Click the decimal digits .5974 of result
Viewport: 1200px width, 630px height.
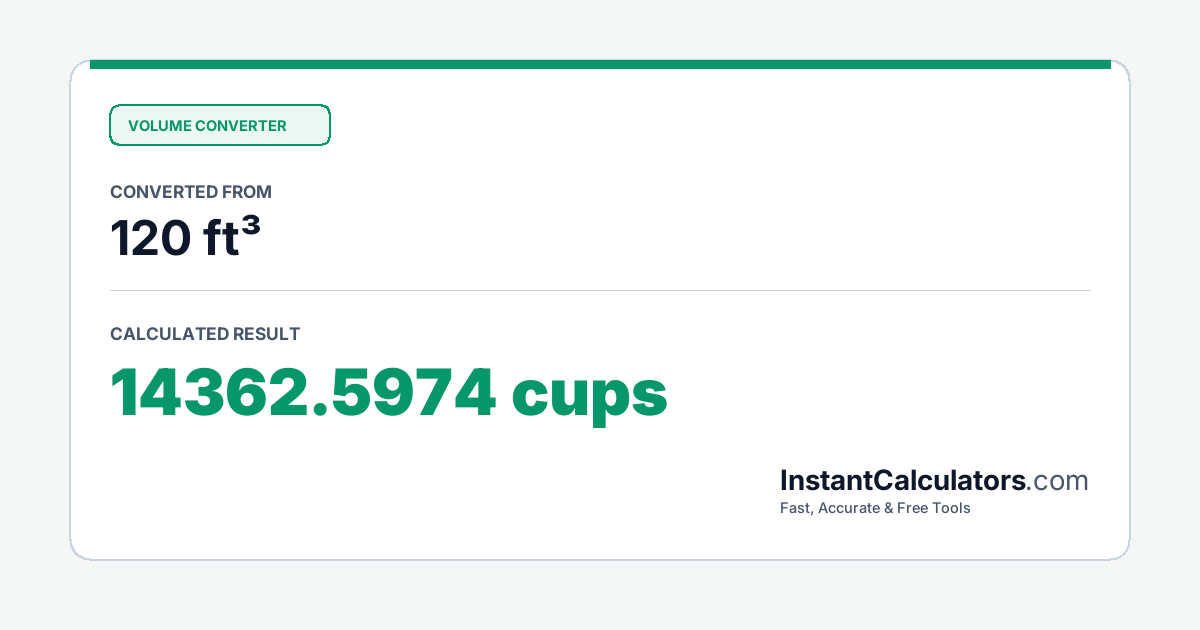click(x=416, y=393)
